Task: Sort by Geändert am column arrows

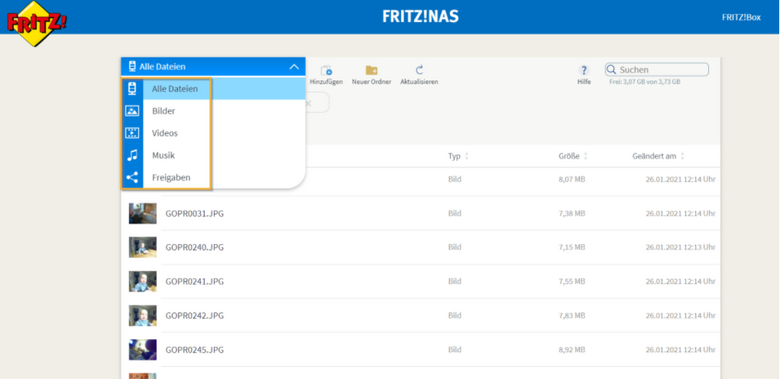Action: [x=682, y=156]
